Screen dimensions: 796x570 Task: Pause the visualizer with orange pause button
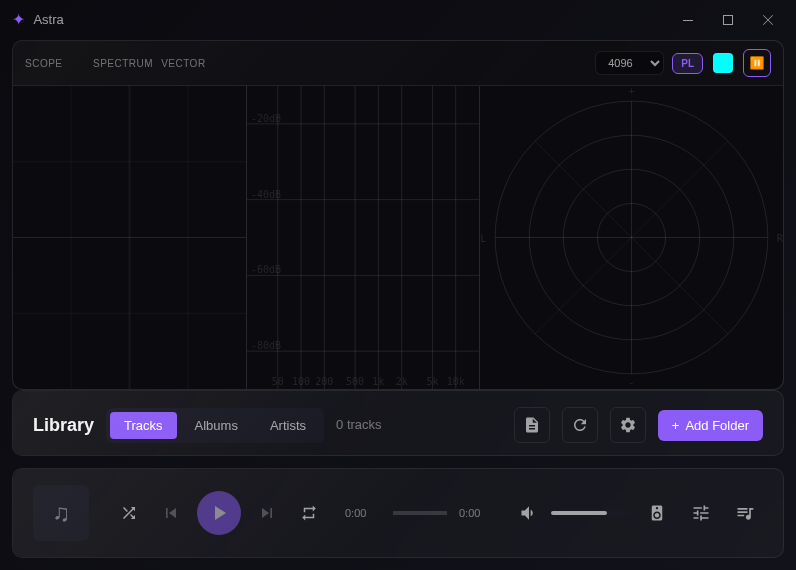756,63
